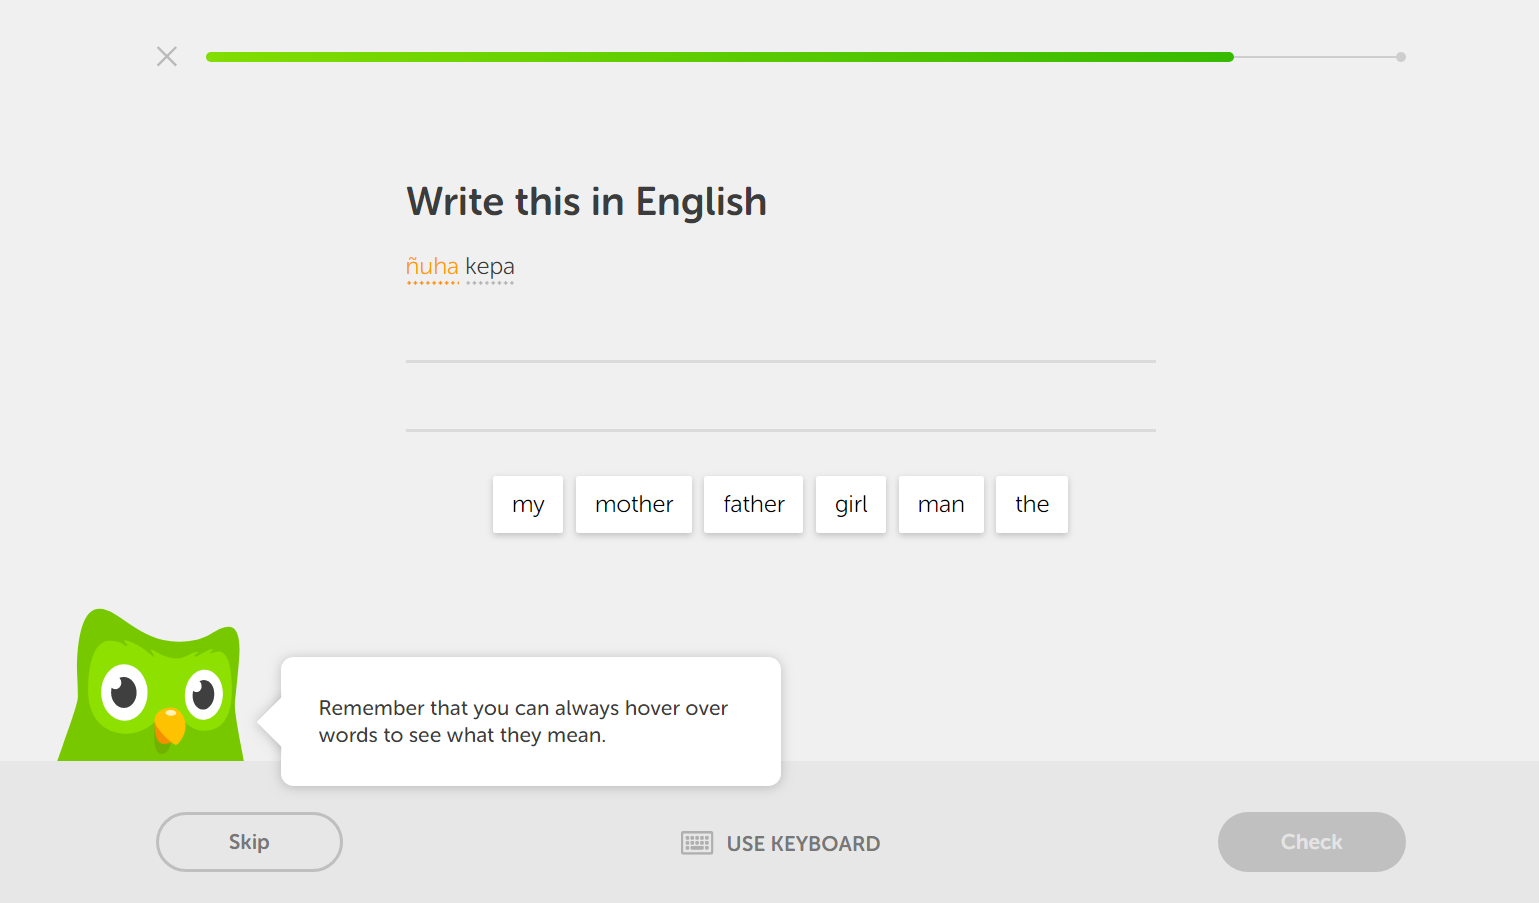Click the keyboard icon
Viewport: 1539px width, 903px height.
point(697,843)
